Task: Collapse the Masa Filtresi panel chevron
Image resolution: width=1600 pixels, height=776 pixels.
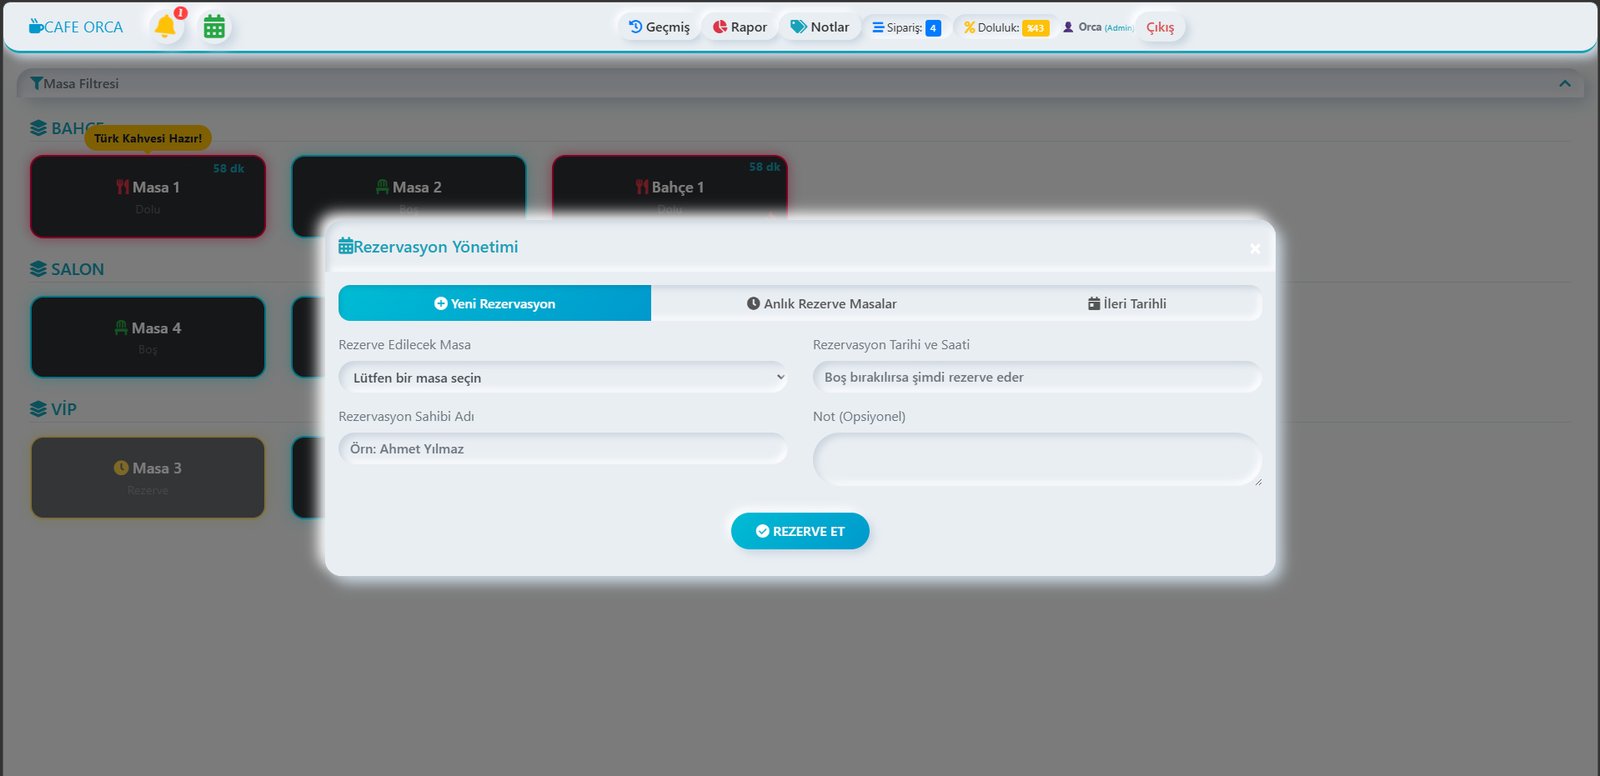Action: 1565,84
